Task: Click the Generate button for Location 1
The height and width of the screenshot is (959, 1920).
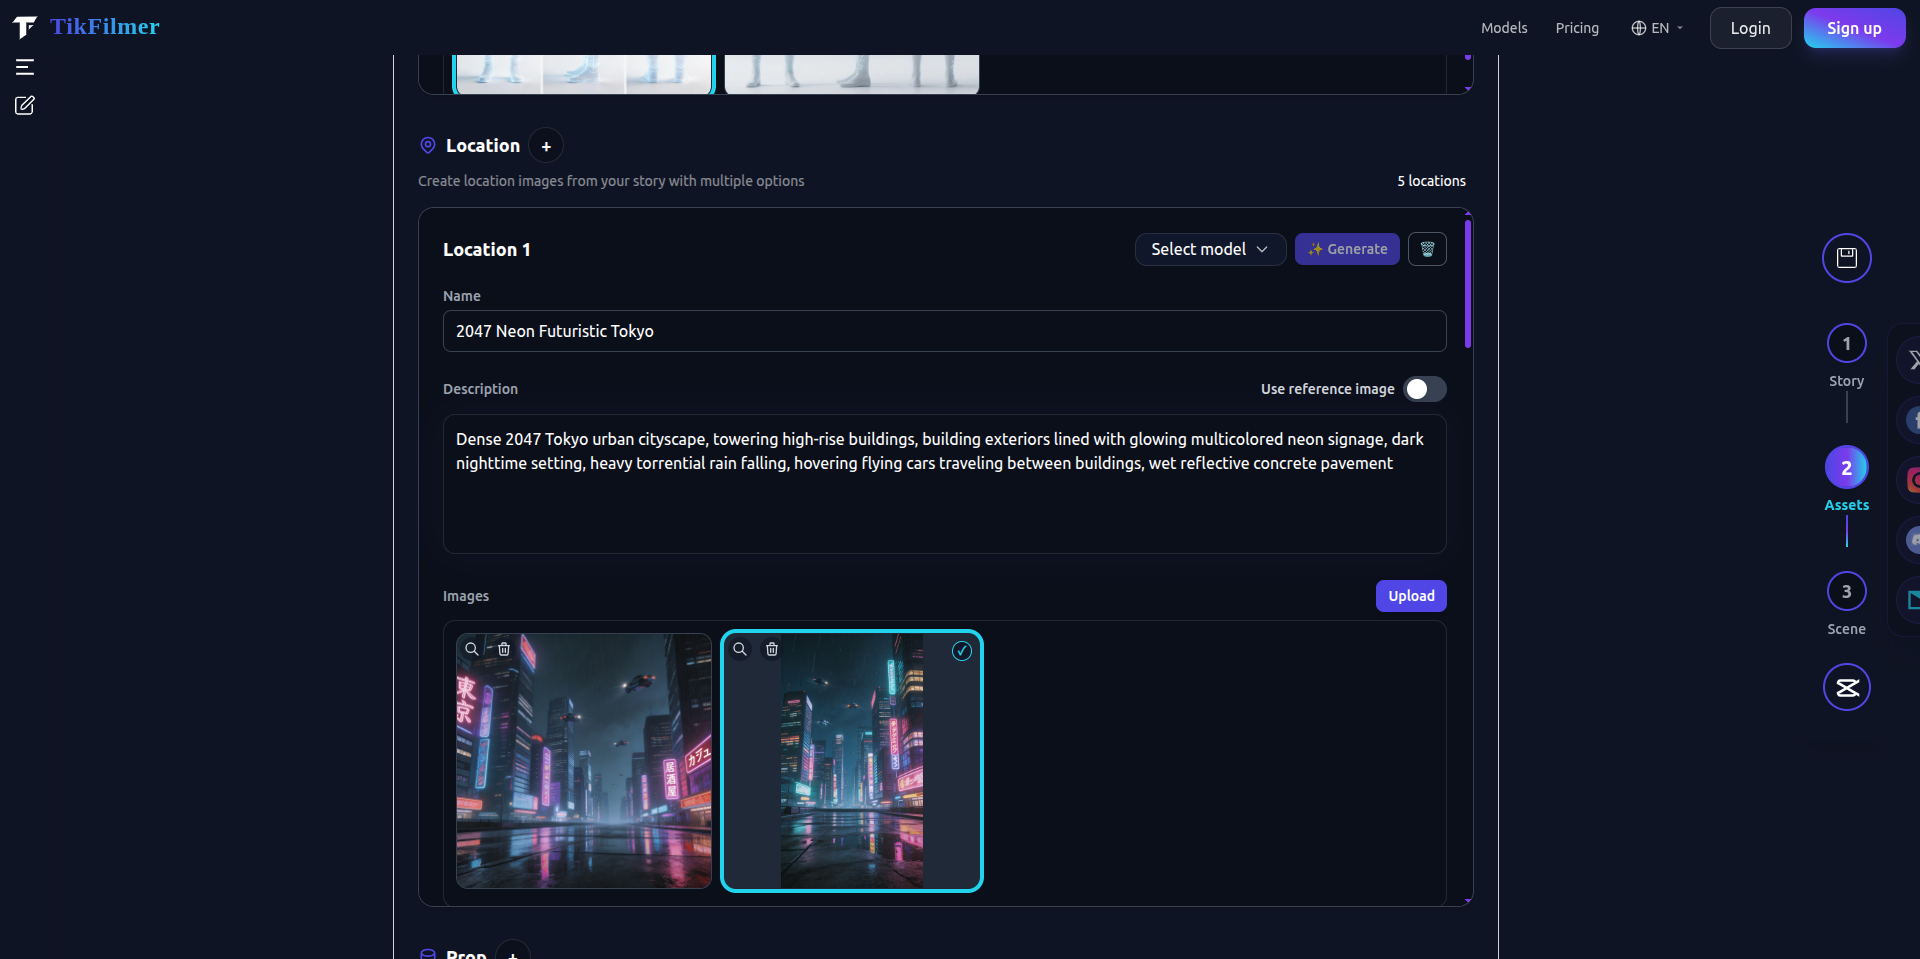Action: [x=1346, y=249]
